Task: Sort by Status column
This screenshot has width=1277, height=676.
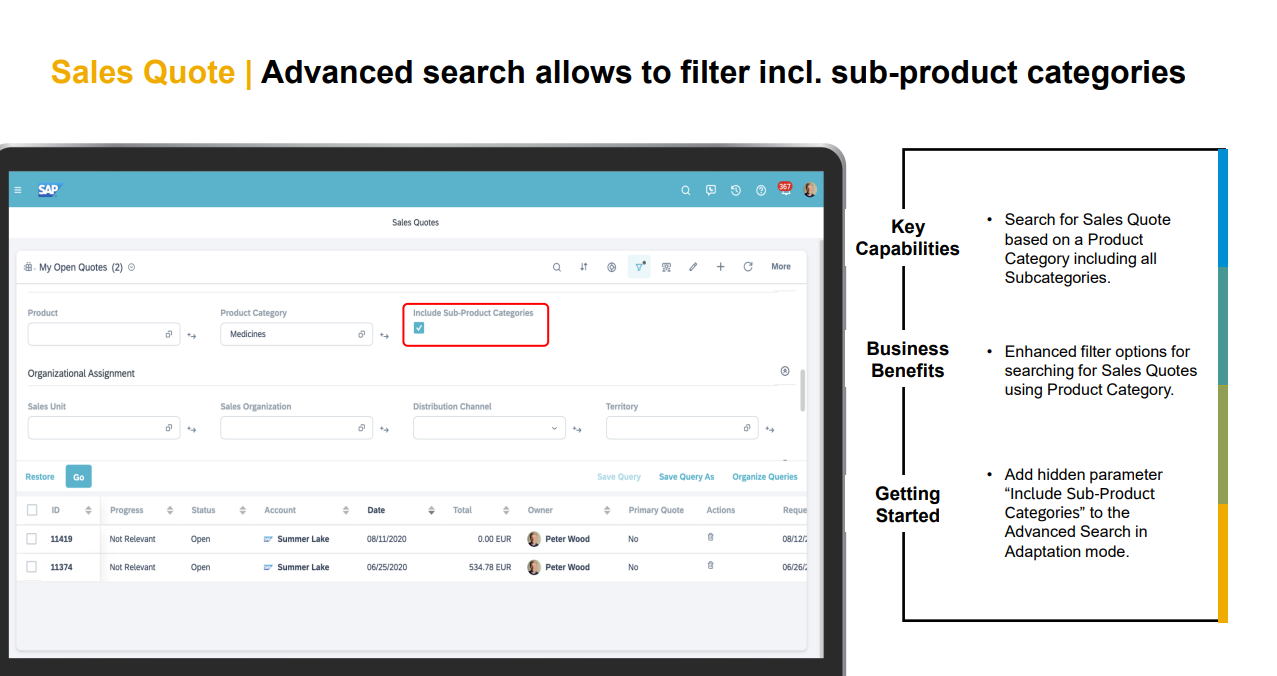Action: (x=242, y=510)
